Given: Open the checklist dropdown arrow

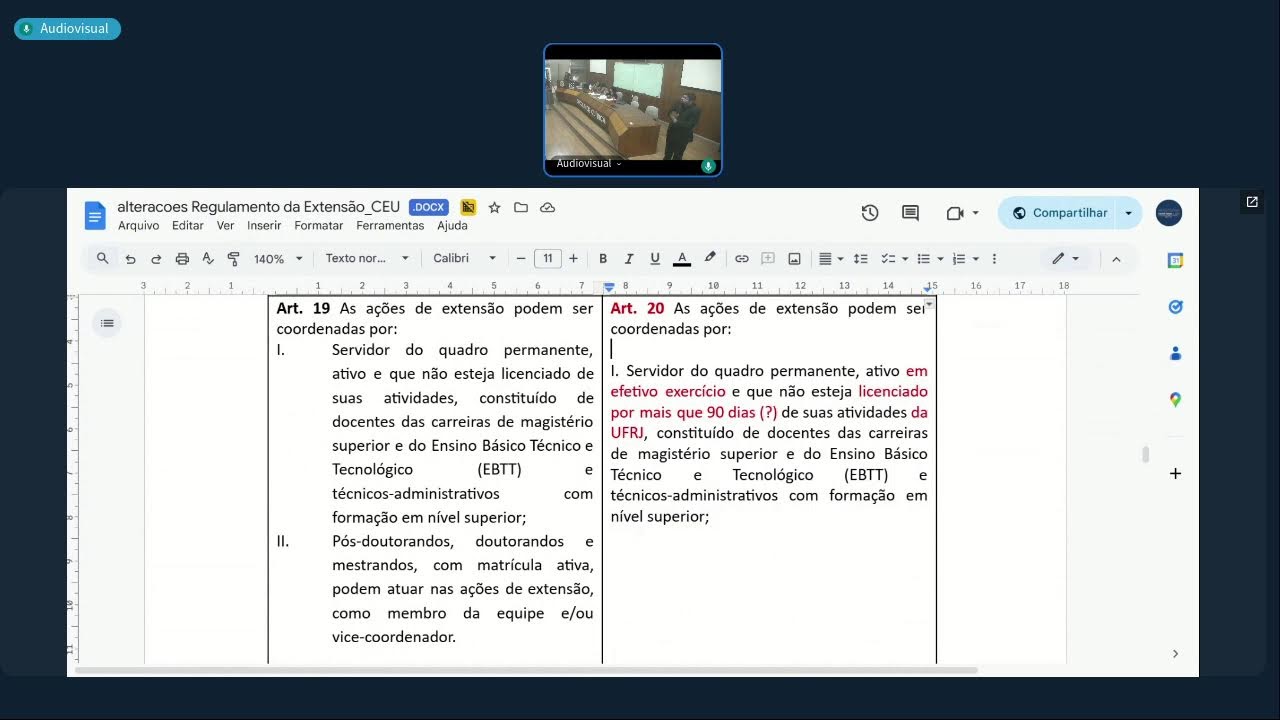Looking at the screenshot, I should pos(905,259).
